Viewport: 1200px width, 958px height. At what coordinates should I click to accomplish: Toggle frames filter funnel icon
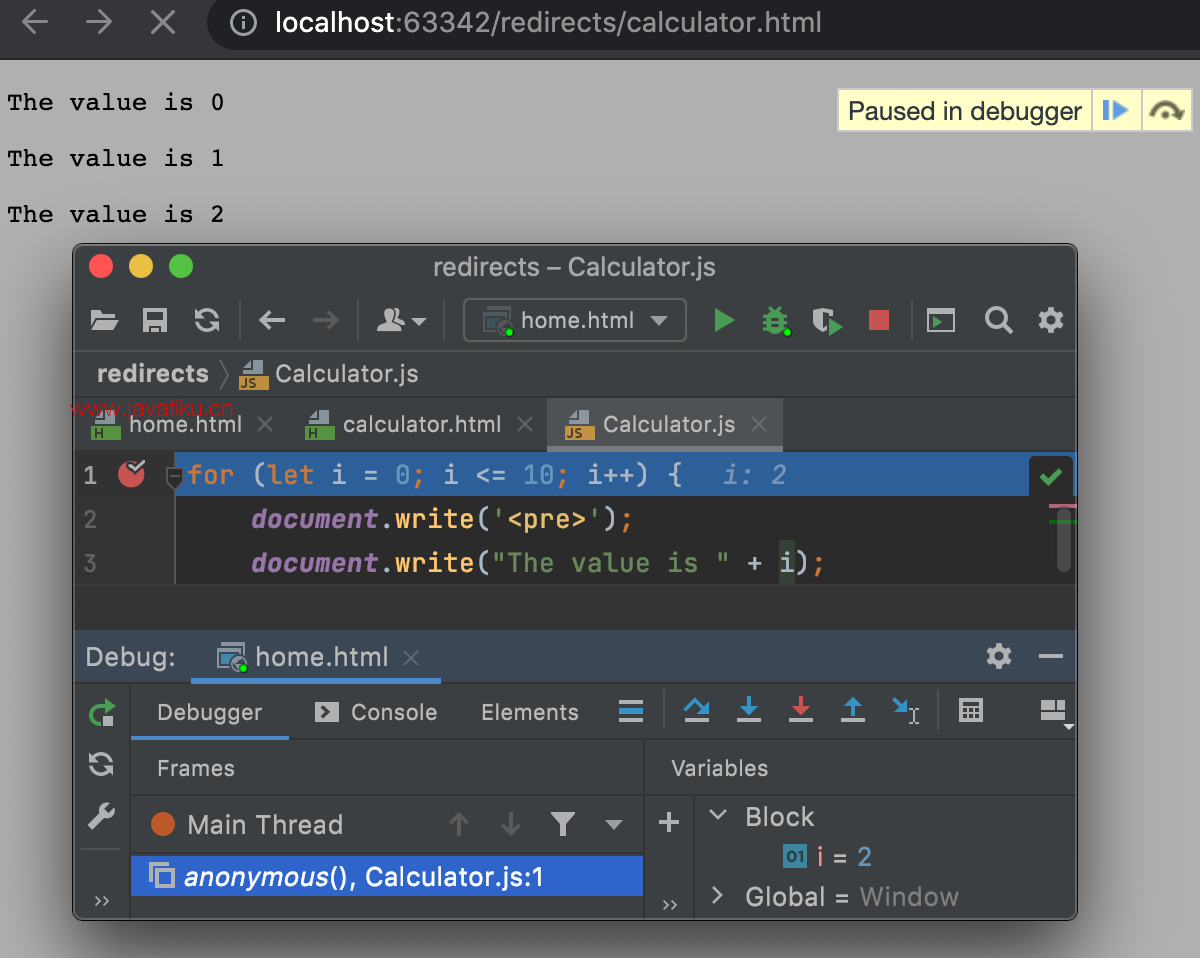tap(563, 824)
